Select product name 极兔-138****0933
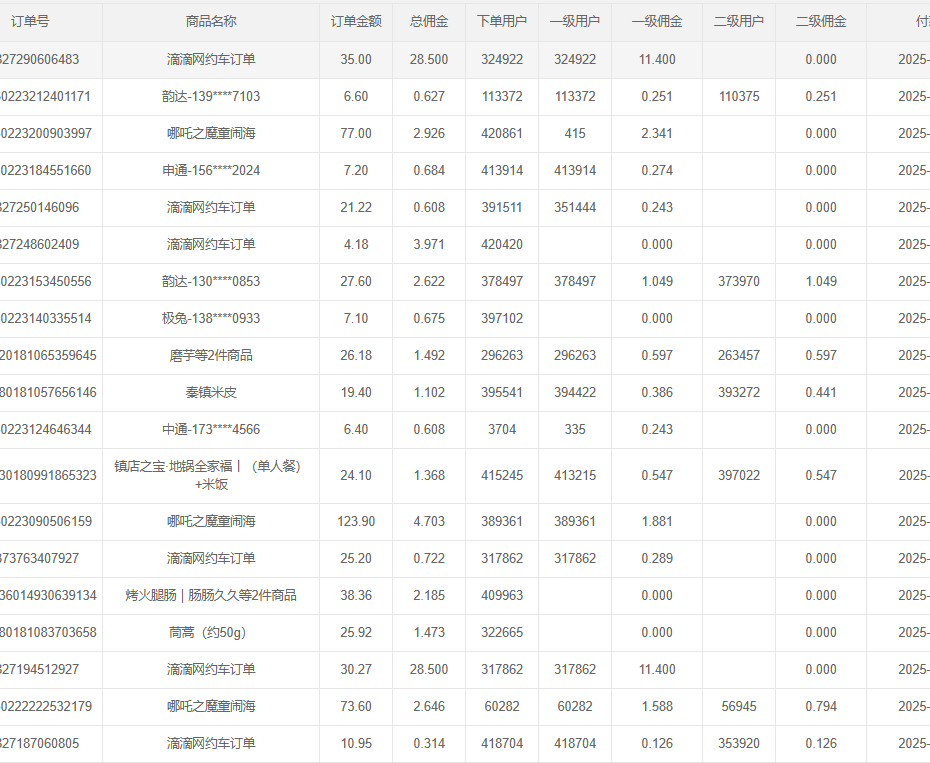 (211, 319)
